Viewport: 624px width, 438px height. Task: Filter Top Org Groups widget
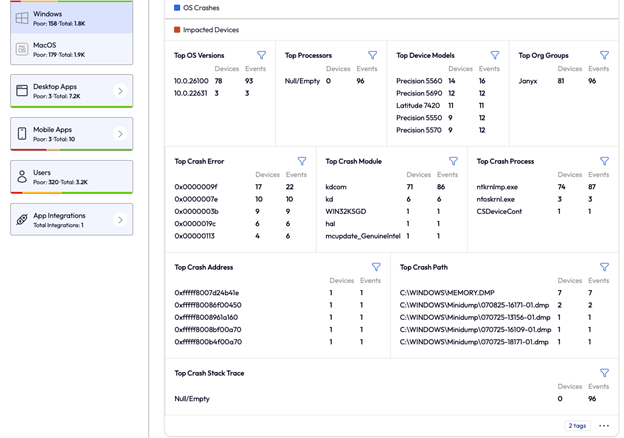604,55
